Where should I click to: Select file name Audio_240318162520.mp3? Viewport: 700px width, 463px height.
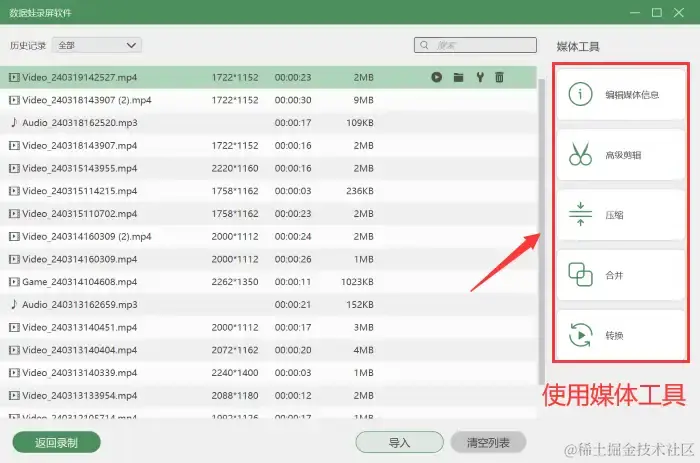(x=80, y=123)
